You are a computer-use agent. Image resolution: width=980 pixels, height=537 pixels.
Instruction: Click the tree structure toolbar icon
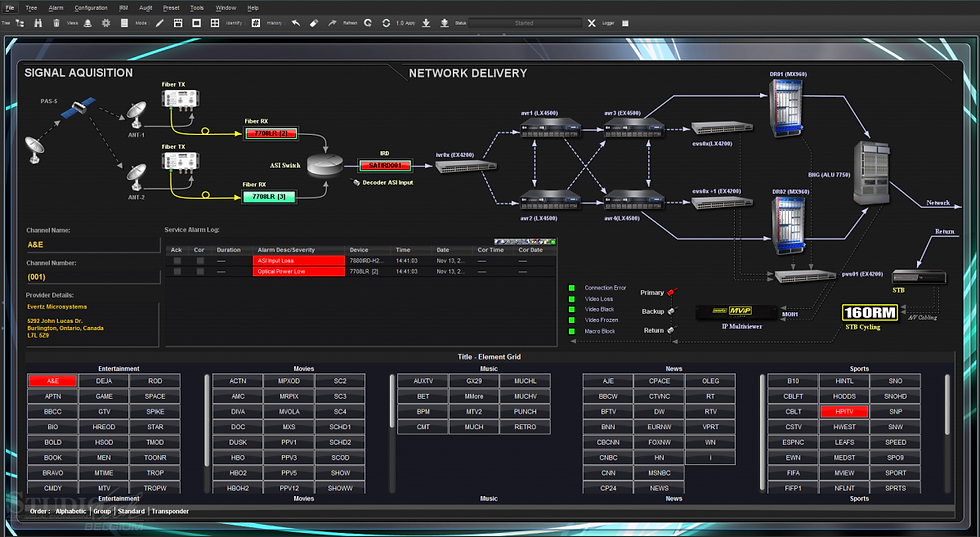point(20,23)
